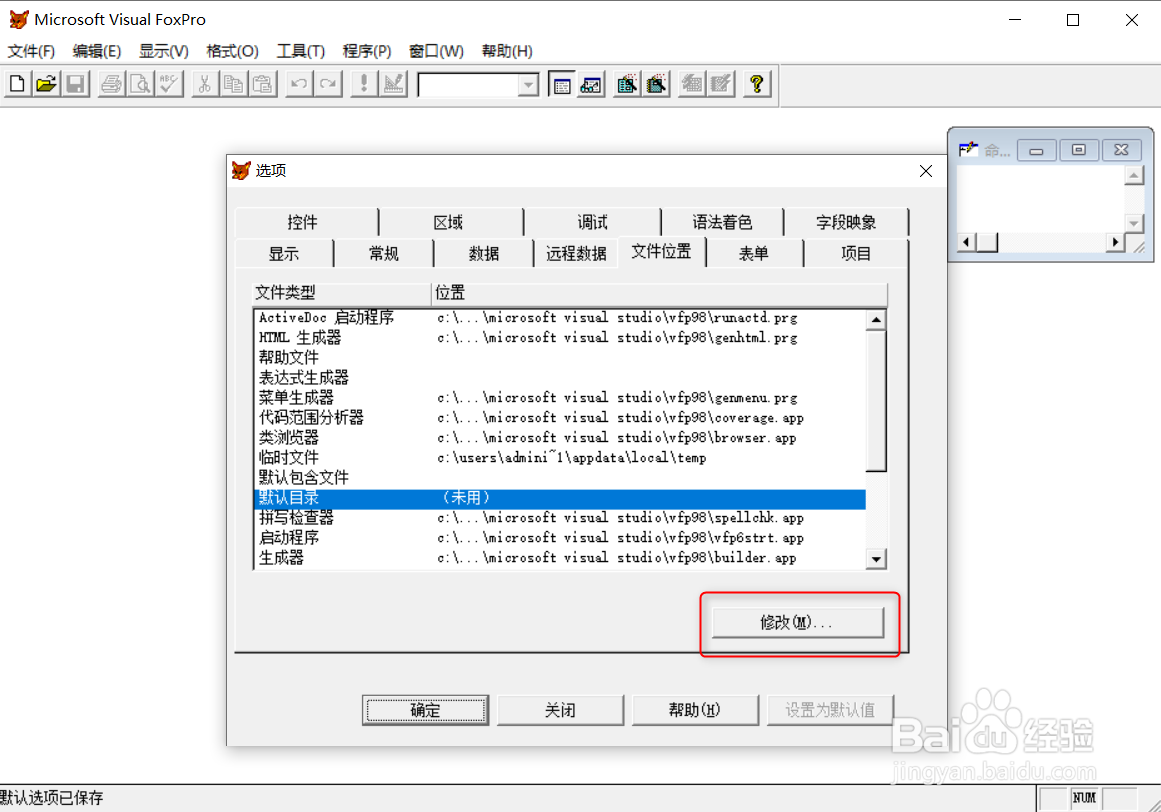Click the 帮助(H) button in the dialog

click(x=695, y=711)
